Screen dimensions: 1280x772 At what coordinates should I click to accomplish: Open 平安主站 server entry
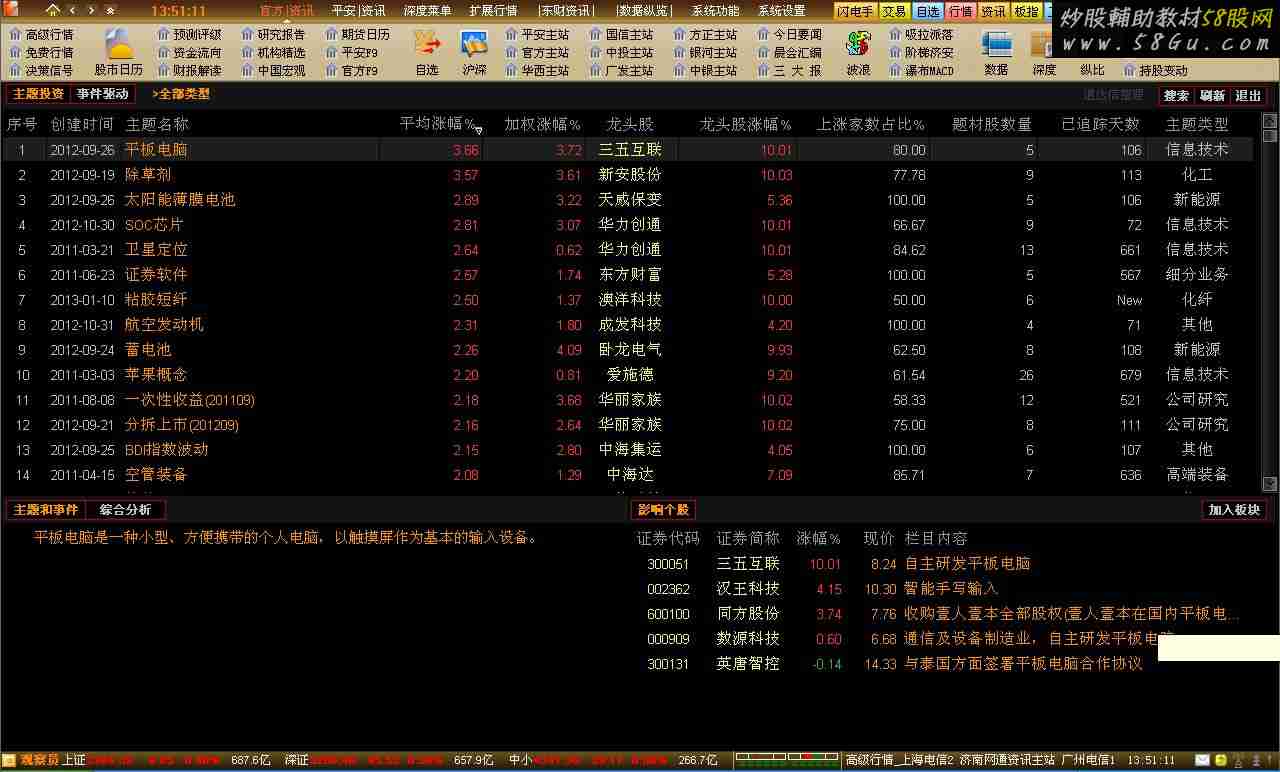point(538,34)
